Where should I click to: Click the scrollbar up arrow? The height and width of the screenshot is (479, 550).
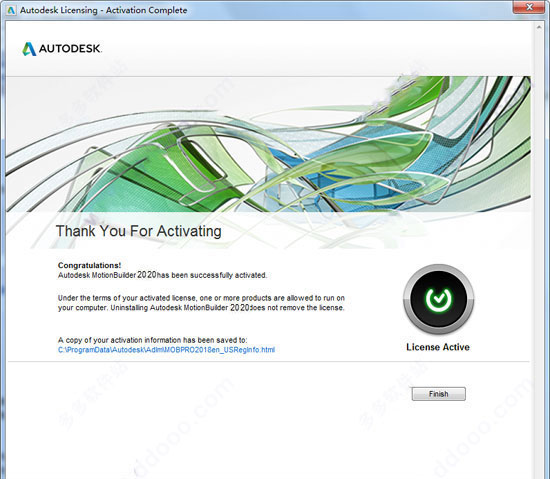coord(539,27)
